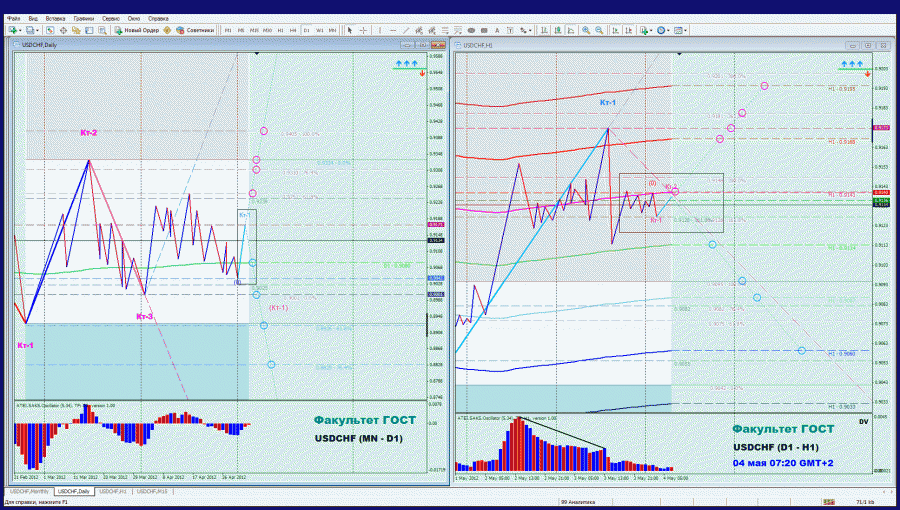Open the arrows objects icon
This screenshot has width=900, height=510.
pos(523,30)
